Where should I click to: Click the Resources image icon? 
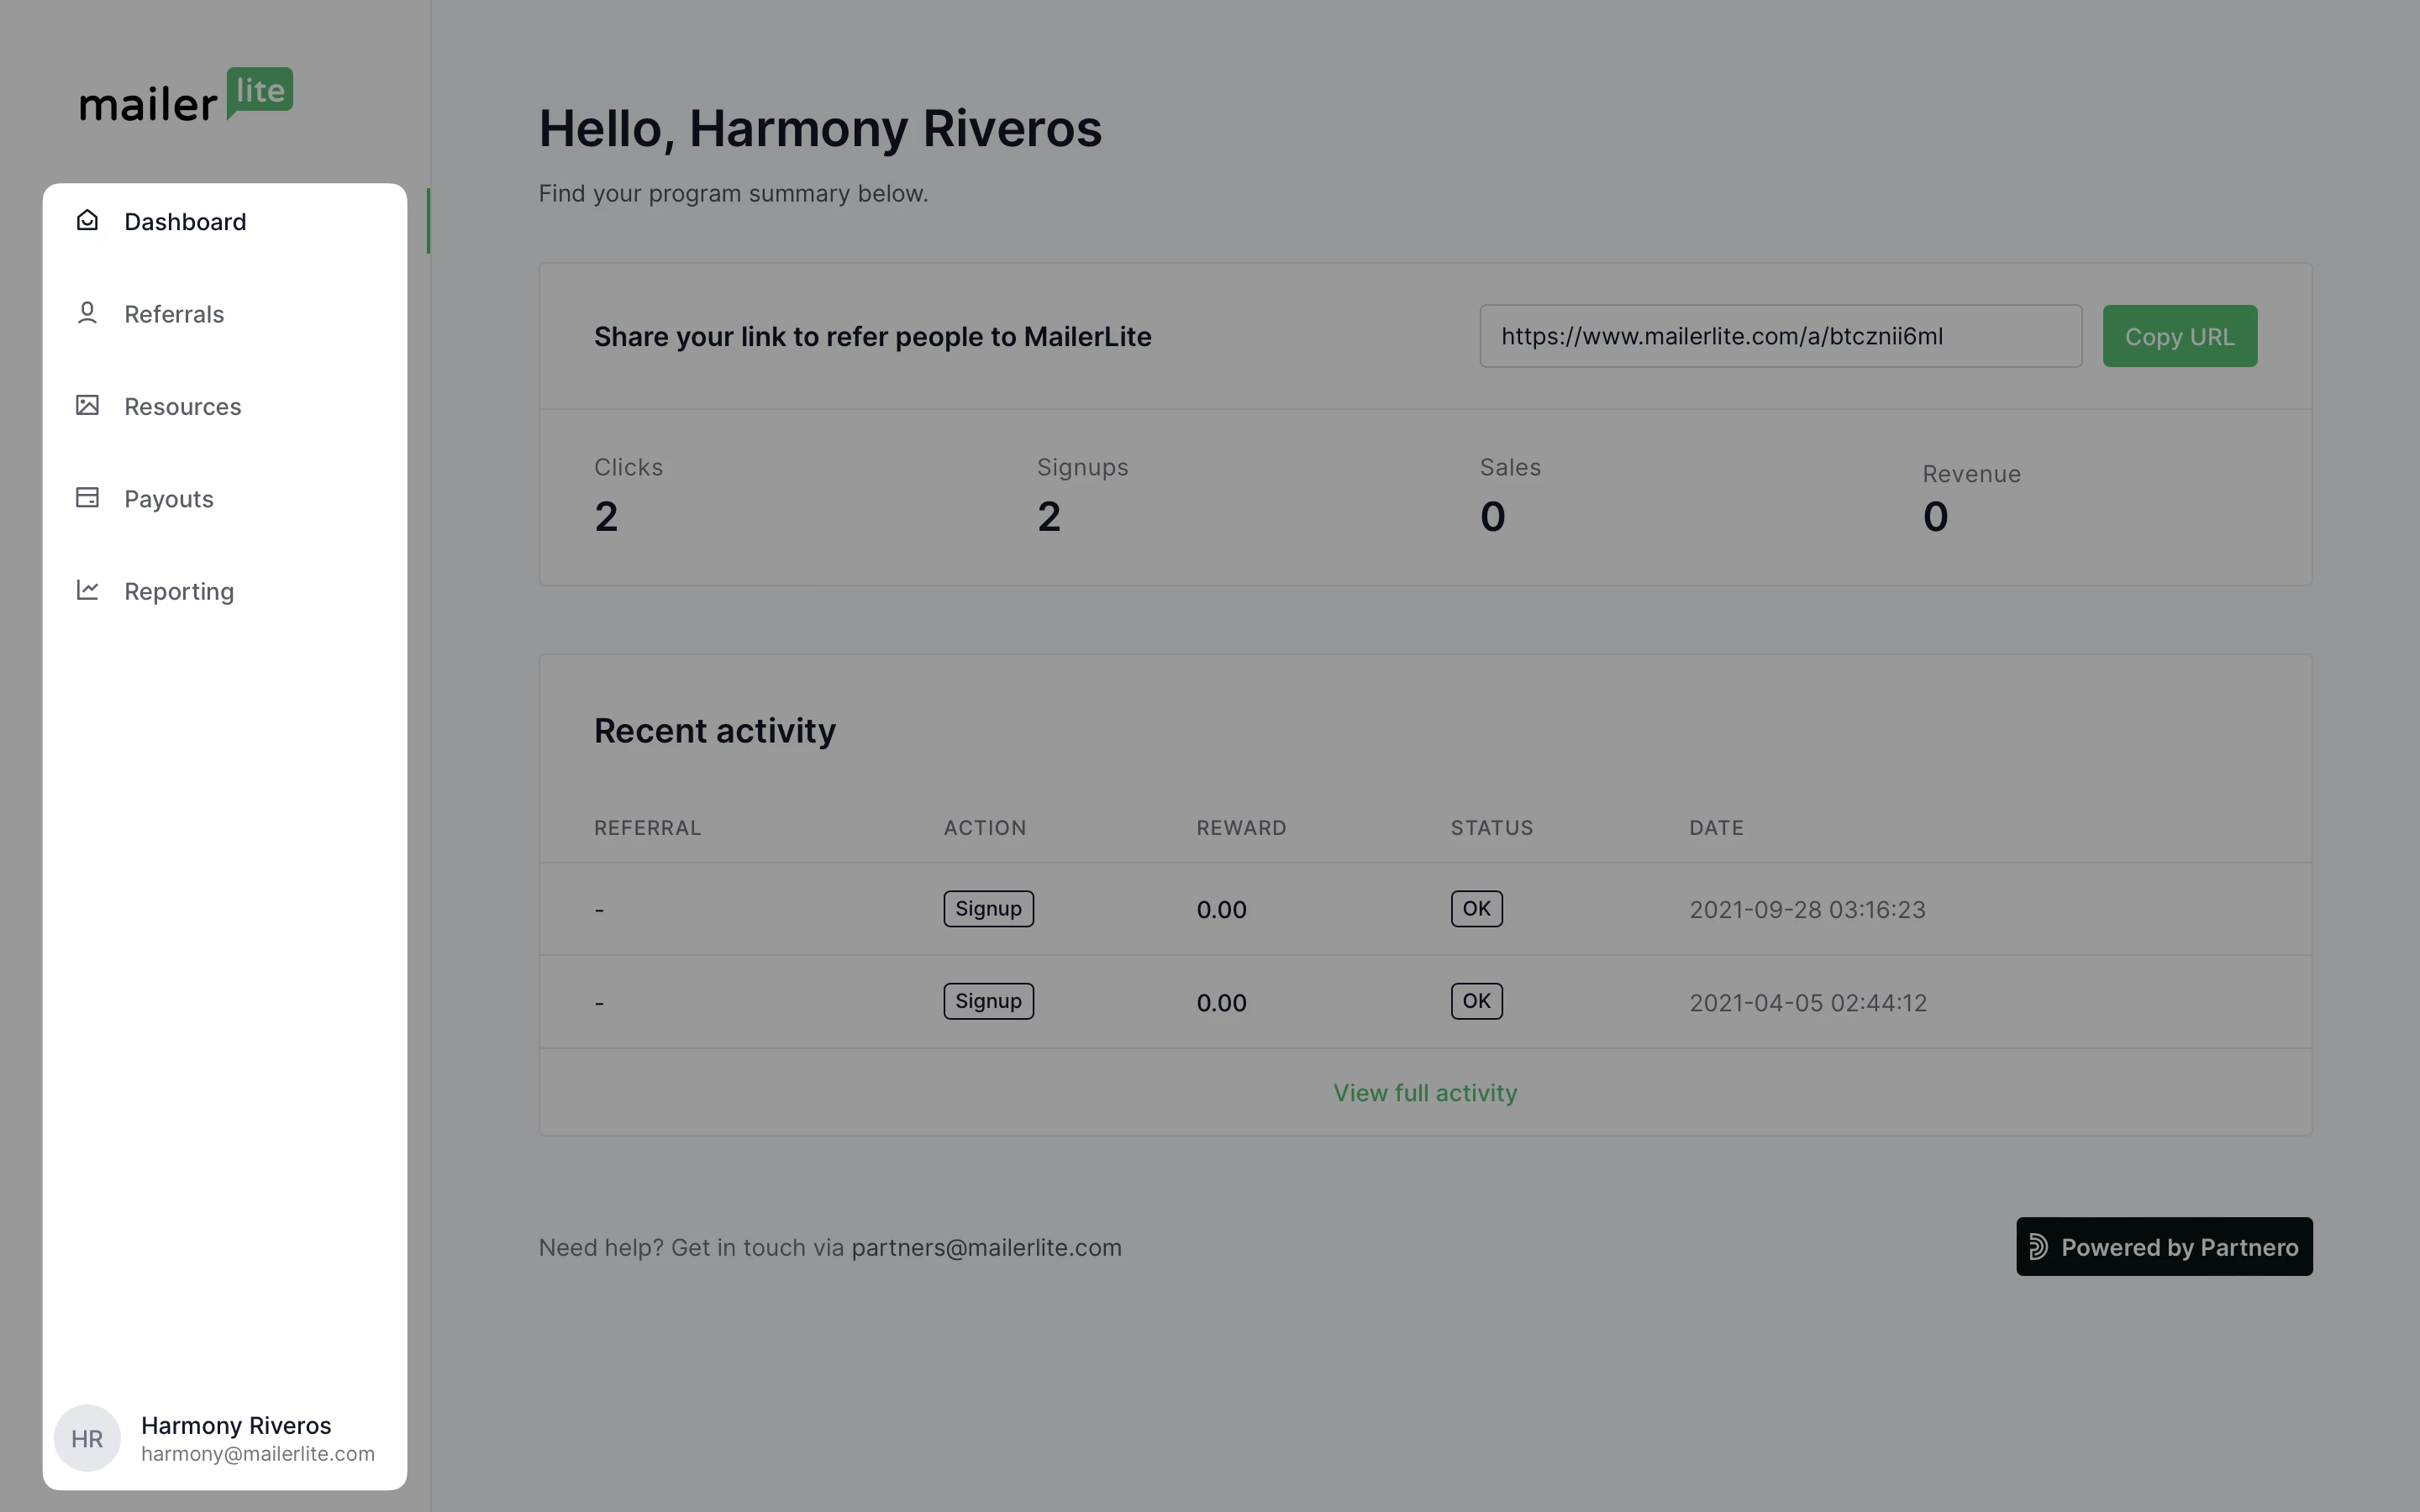click(87, 405)
